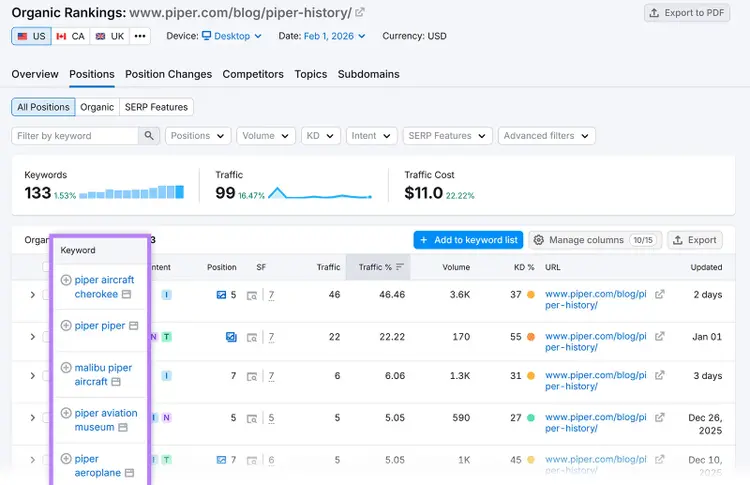This screenshot has width=750, height=485.
Task: Open SERP view icon for malibu piper aircraft
Action: click(x=116, y=382)
